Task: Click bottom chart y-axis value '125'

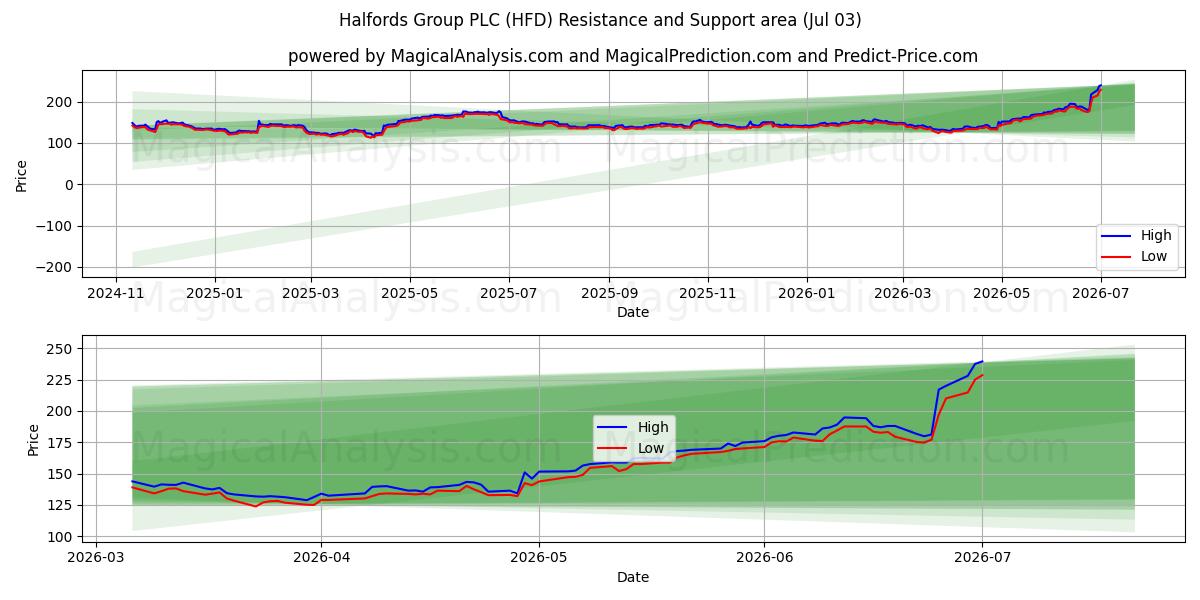Action: [60, 506]
